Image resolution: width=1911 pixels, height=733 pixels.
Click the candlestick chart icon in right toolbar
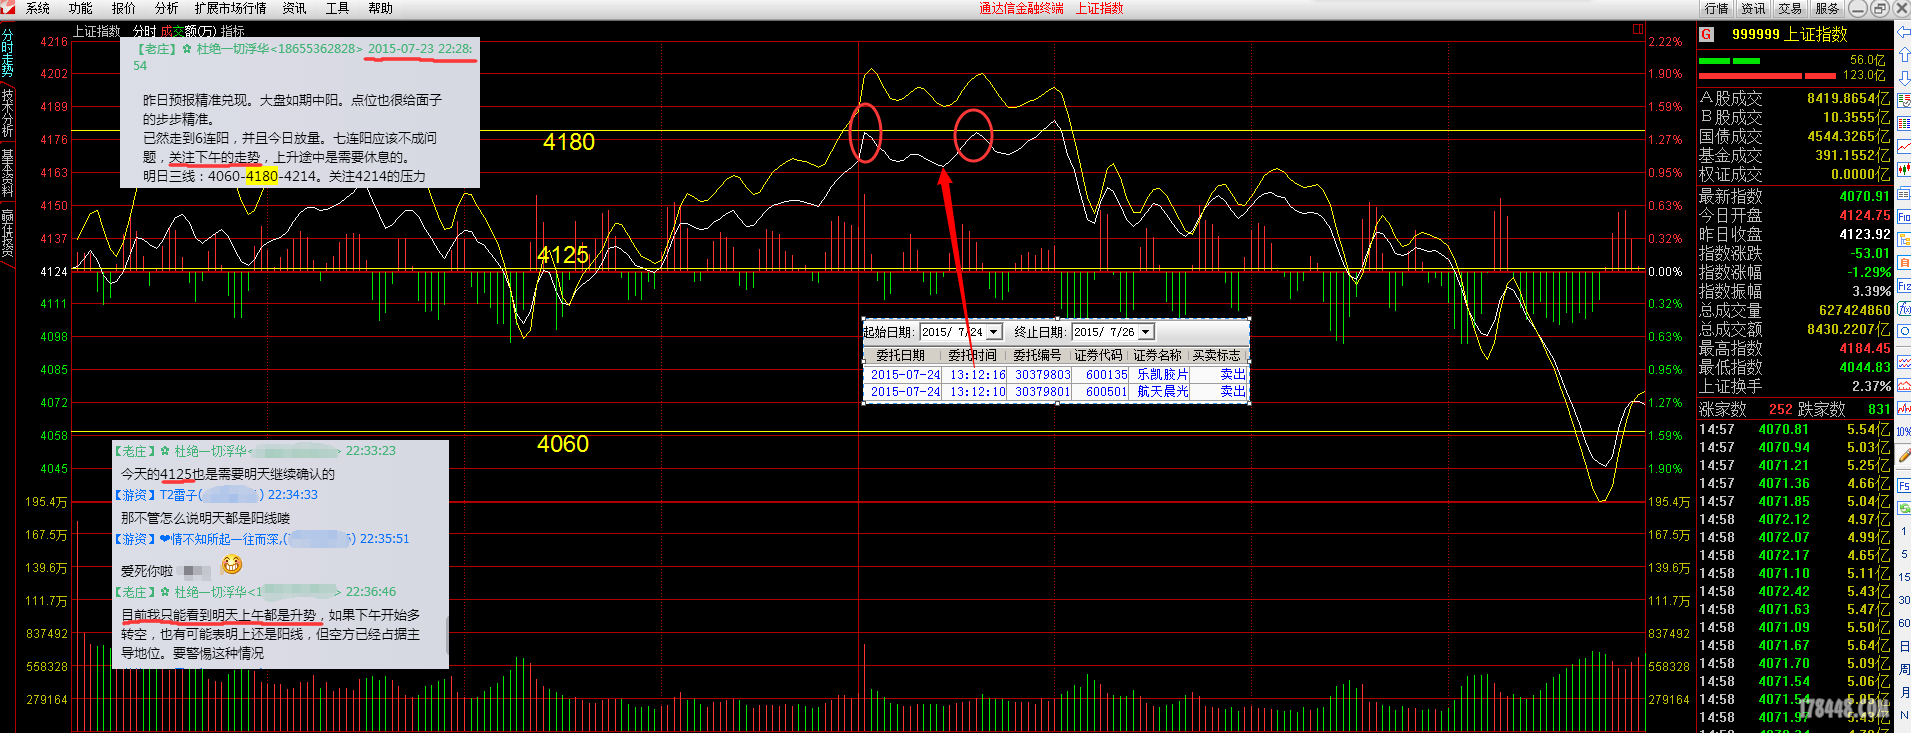pos(1903,170)
